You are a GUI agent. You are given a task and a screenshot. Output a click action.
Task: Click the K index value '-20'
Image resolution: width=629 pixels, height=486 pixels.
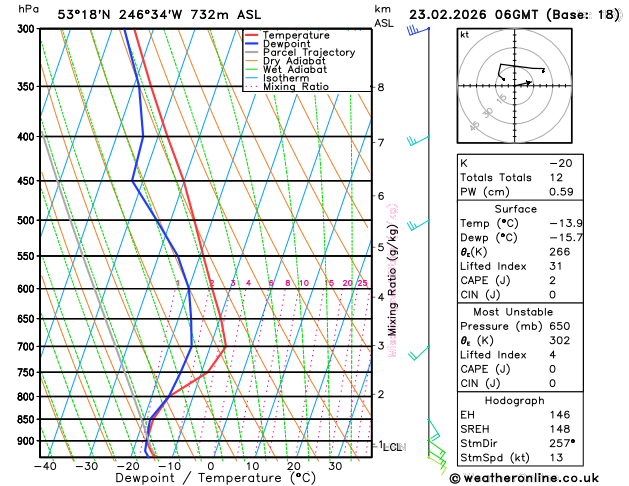(x=561, y=163)
